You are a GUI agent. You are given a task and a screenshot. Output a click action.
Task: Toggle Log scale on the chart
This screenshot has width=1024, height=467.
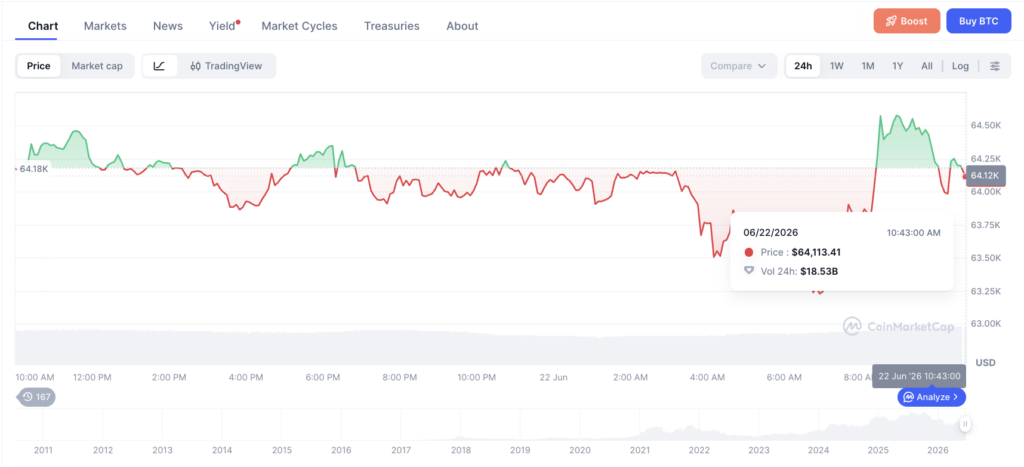(960, 66)
